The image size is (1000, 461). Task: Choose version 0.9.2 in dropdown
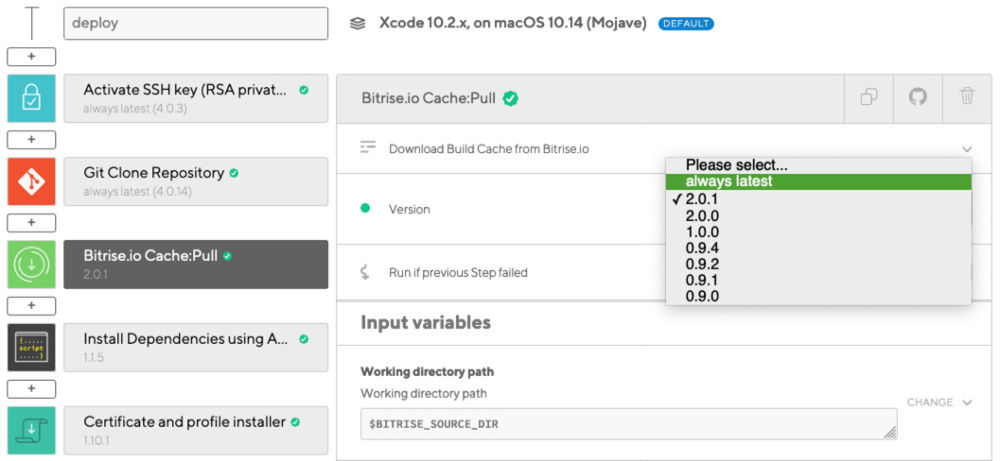click(x=818, y=264)
